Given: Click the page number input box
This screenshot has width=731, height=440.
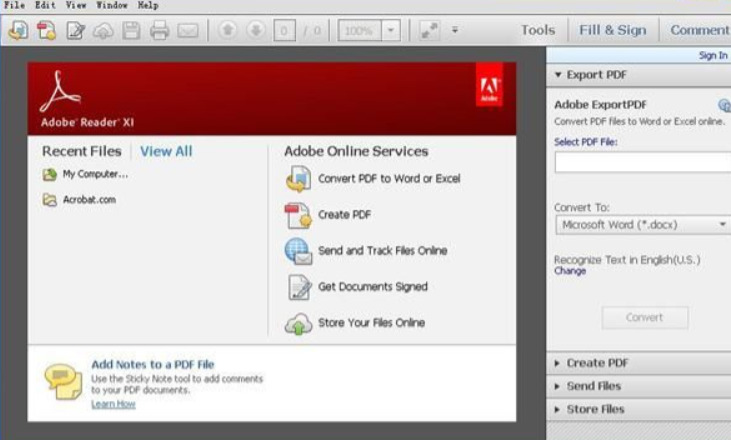Looking at the screenshot, I should coord(284,31).
